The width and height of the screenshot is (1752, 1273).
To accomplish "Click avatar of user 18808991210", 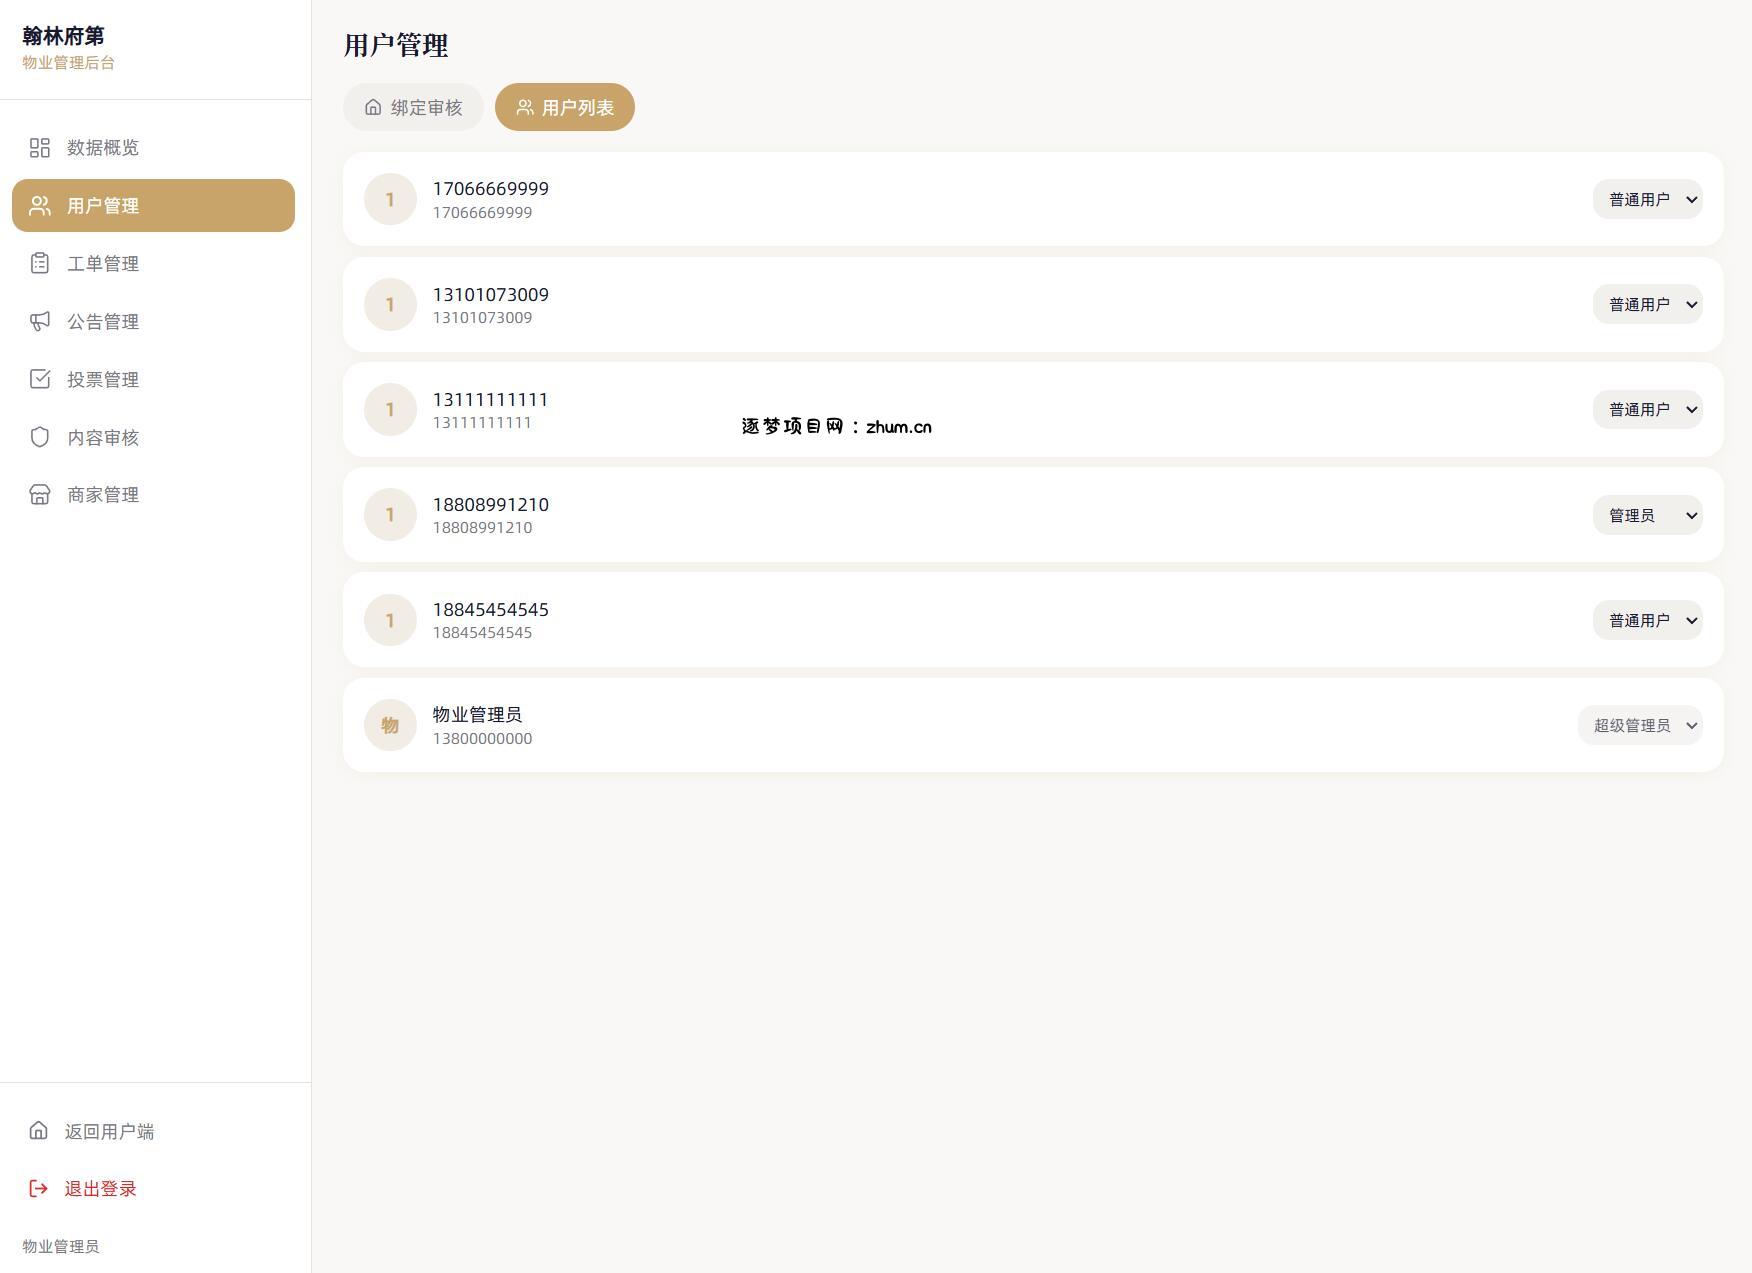I will 390,515.
